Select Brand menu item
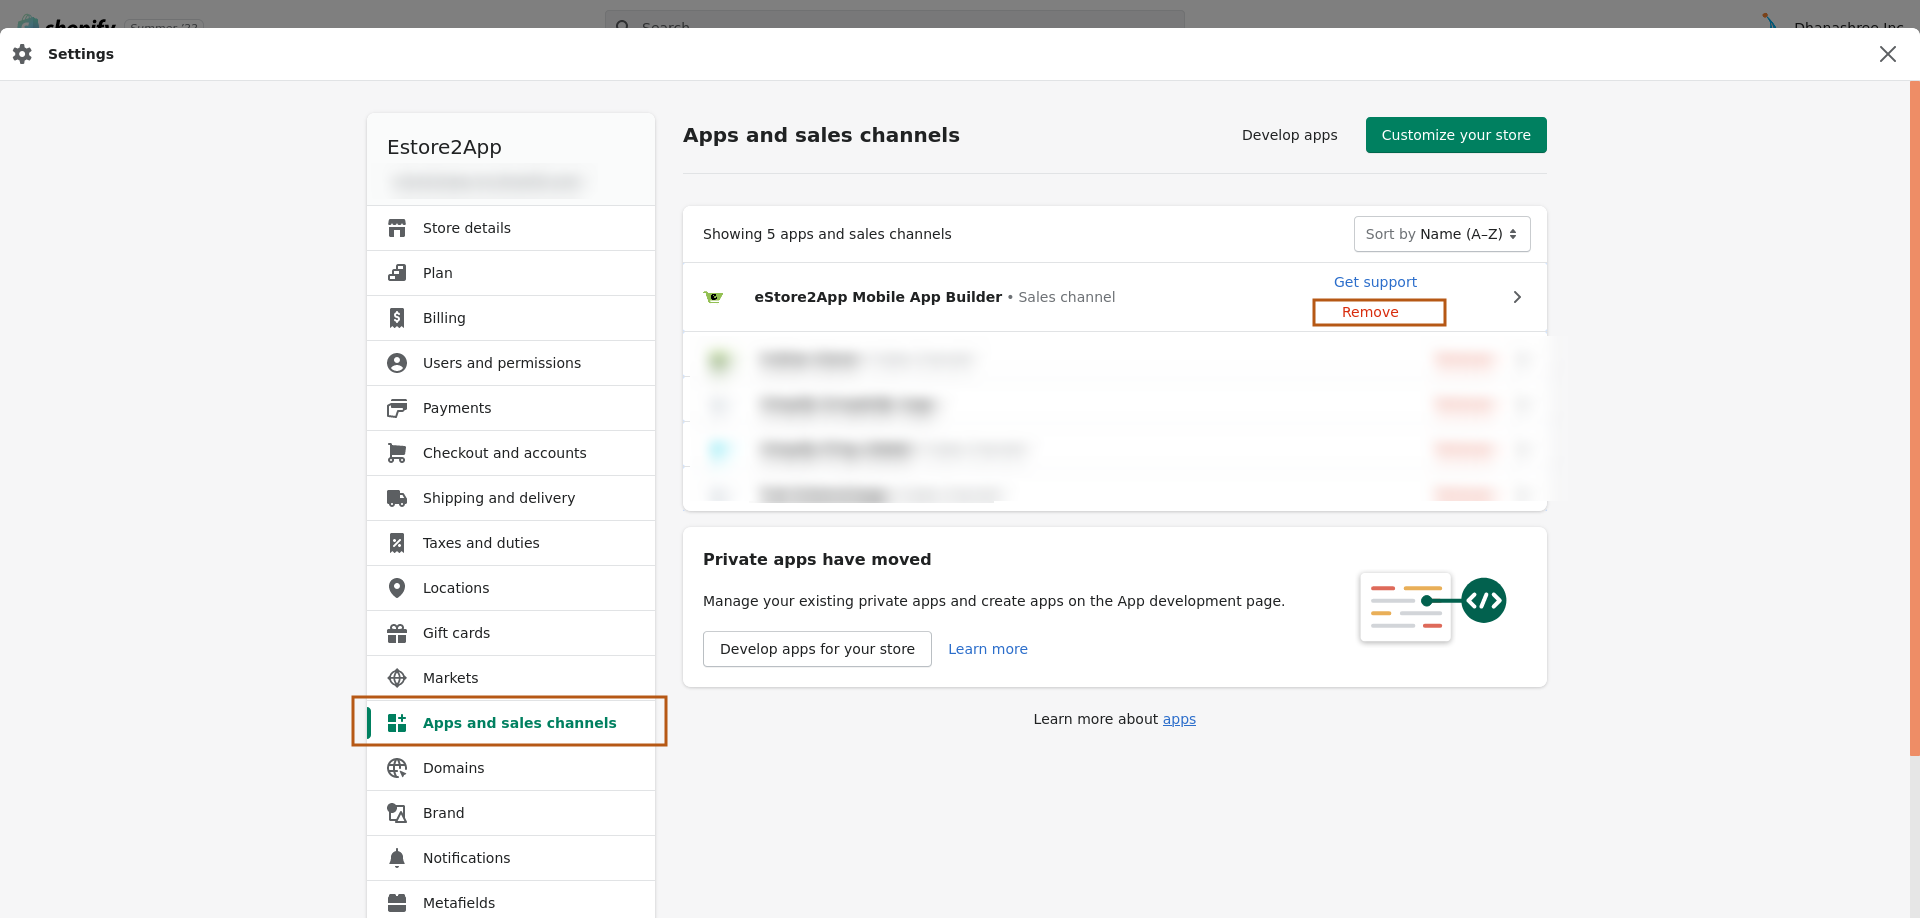The image size is (1920, 918). click(511, 813)
